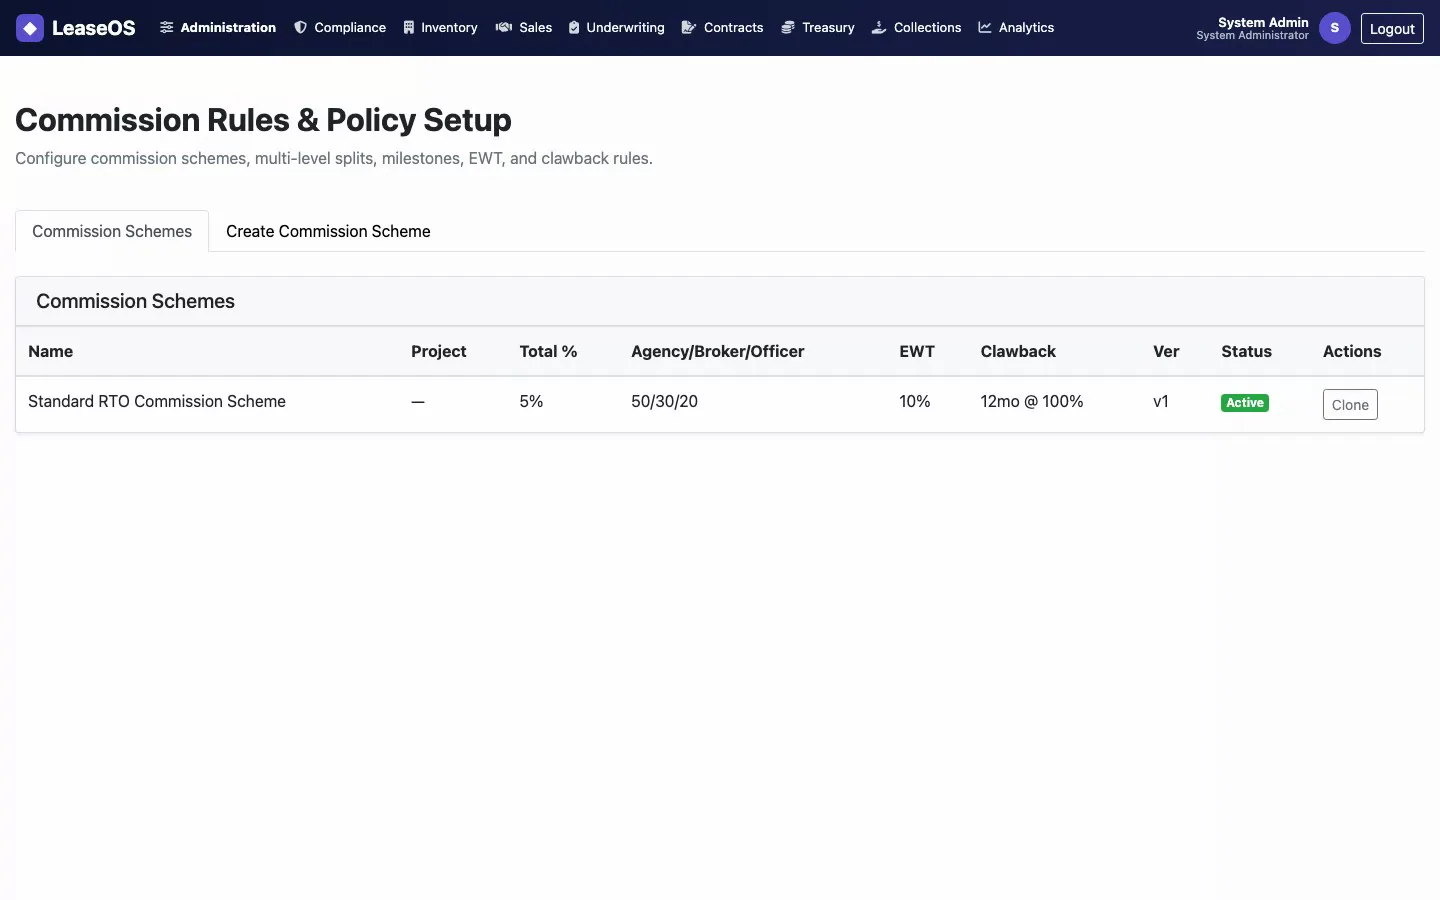Click the Commission Rules & Policy Setup title

click(x=263, y=120)
